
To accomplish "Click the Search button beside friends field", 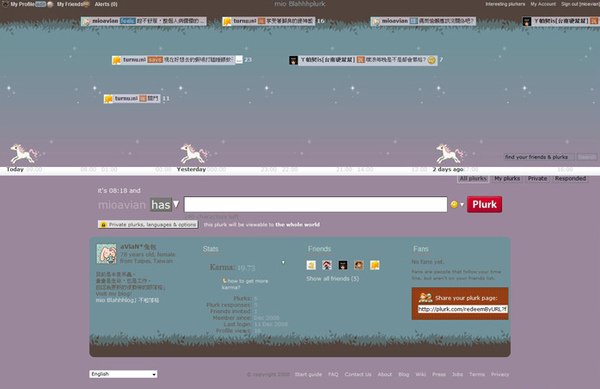I will (587, 157).
